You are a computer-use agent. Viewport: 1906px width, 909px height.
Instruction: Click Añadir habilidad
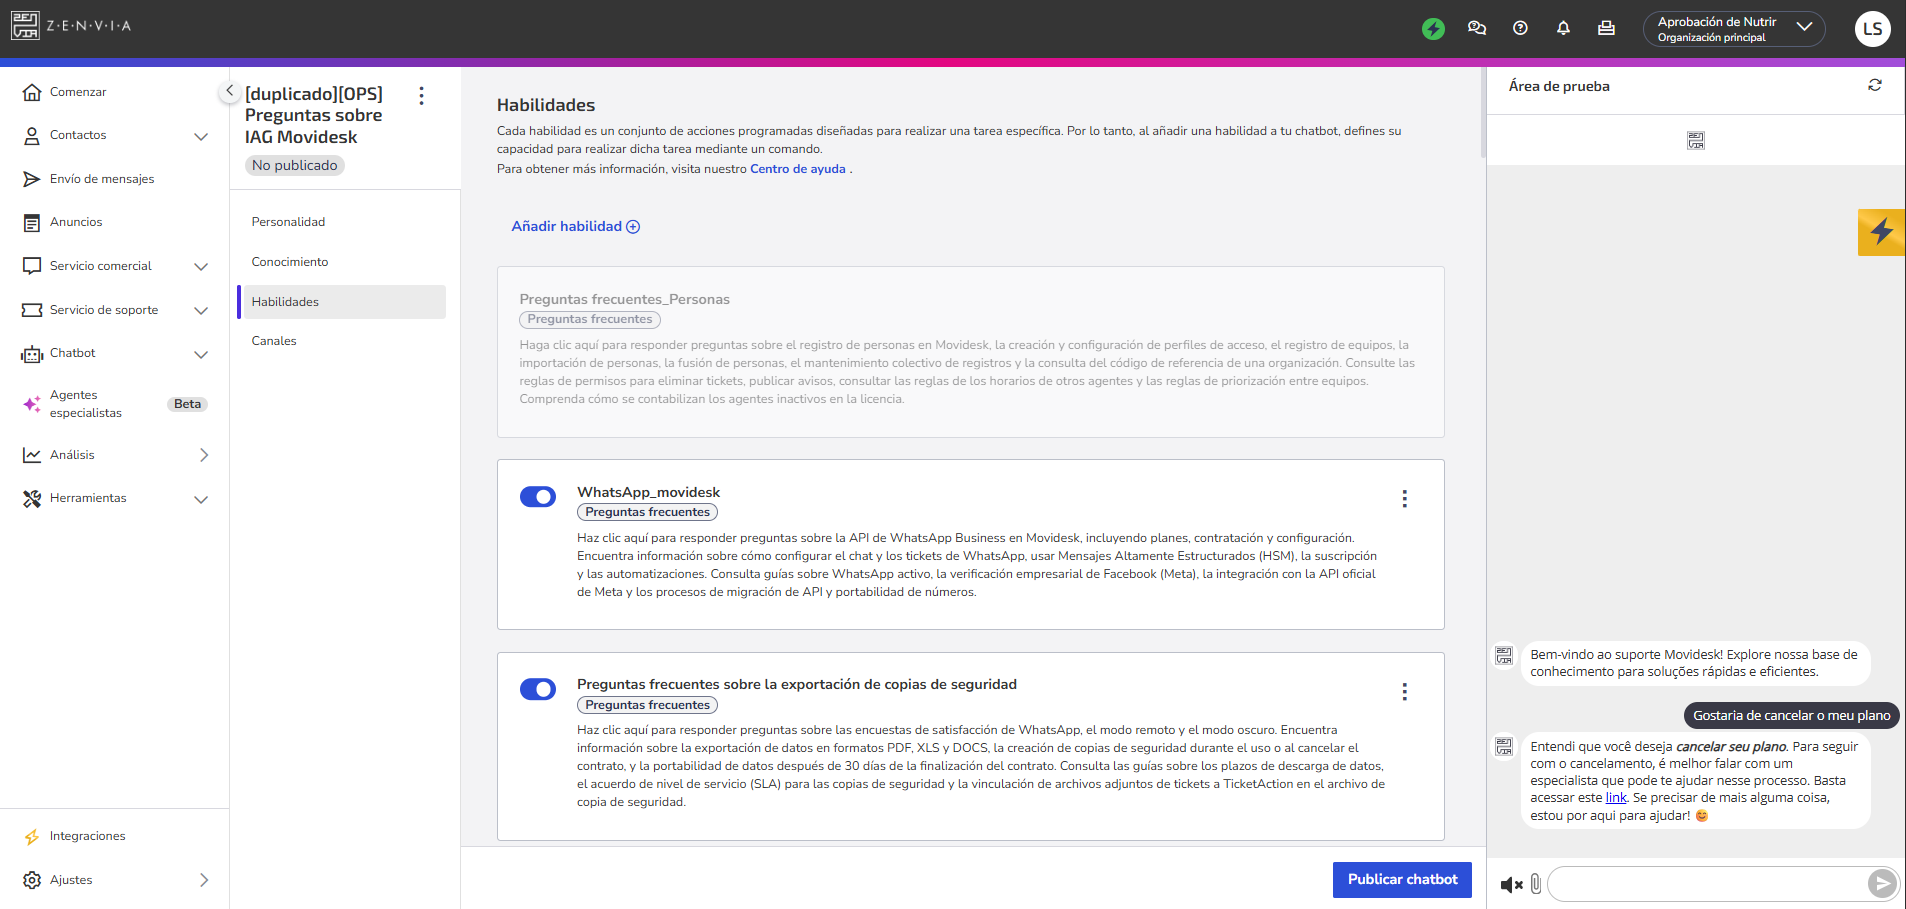point(576,226)
